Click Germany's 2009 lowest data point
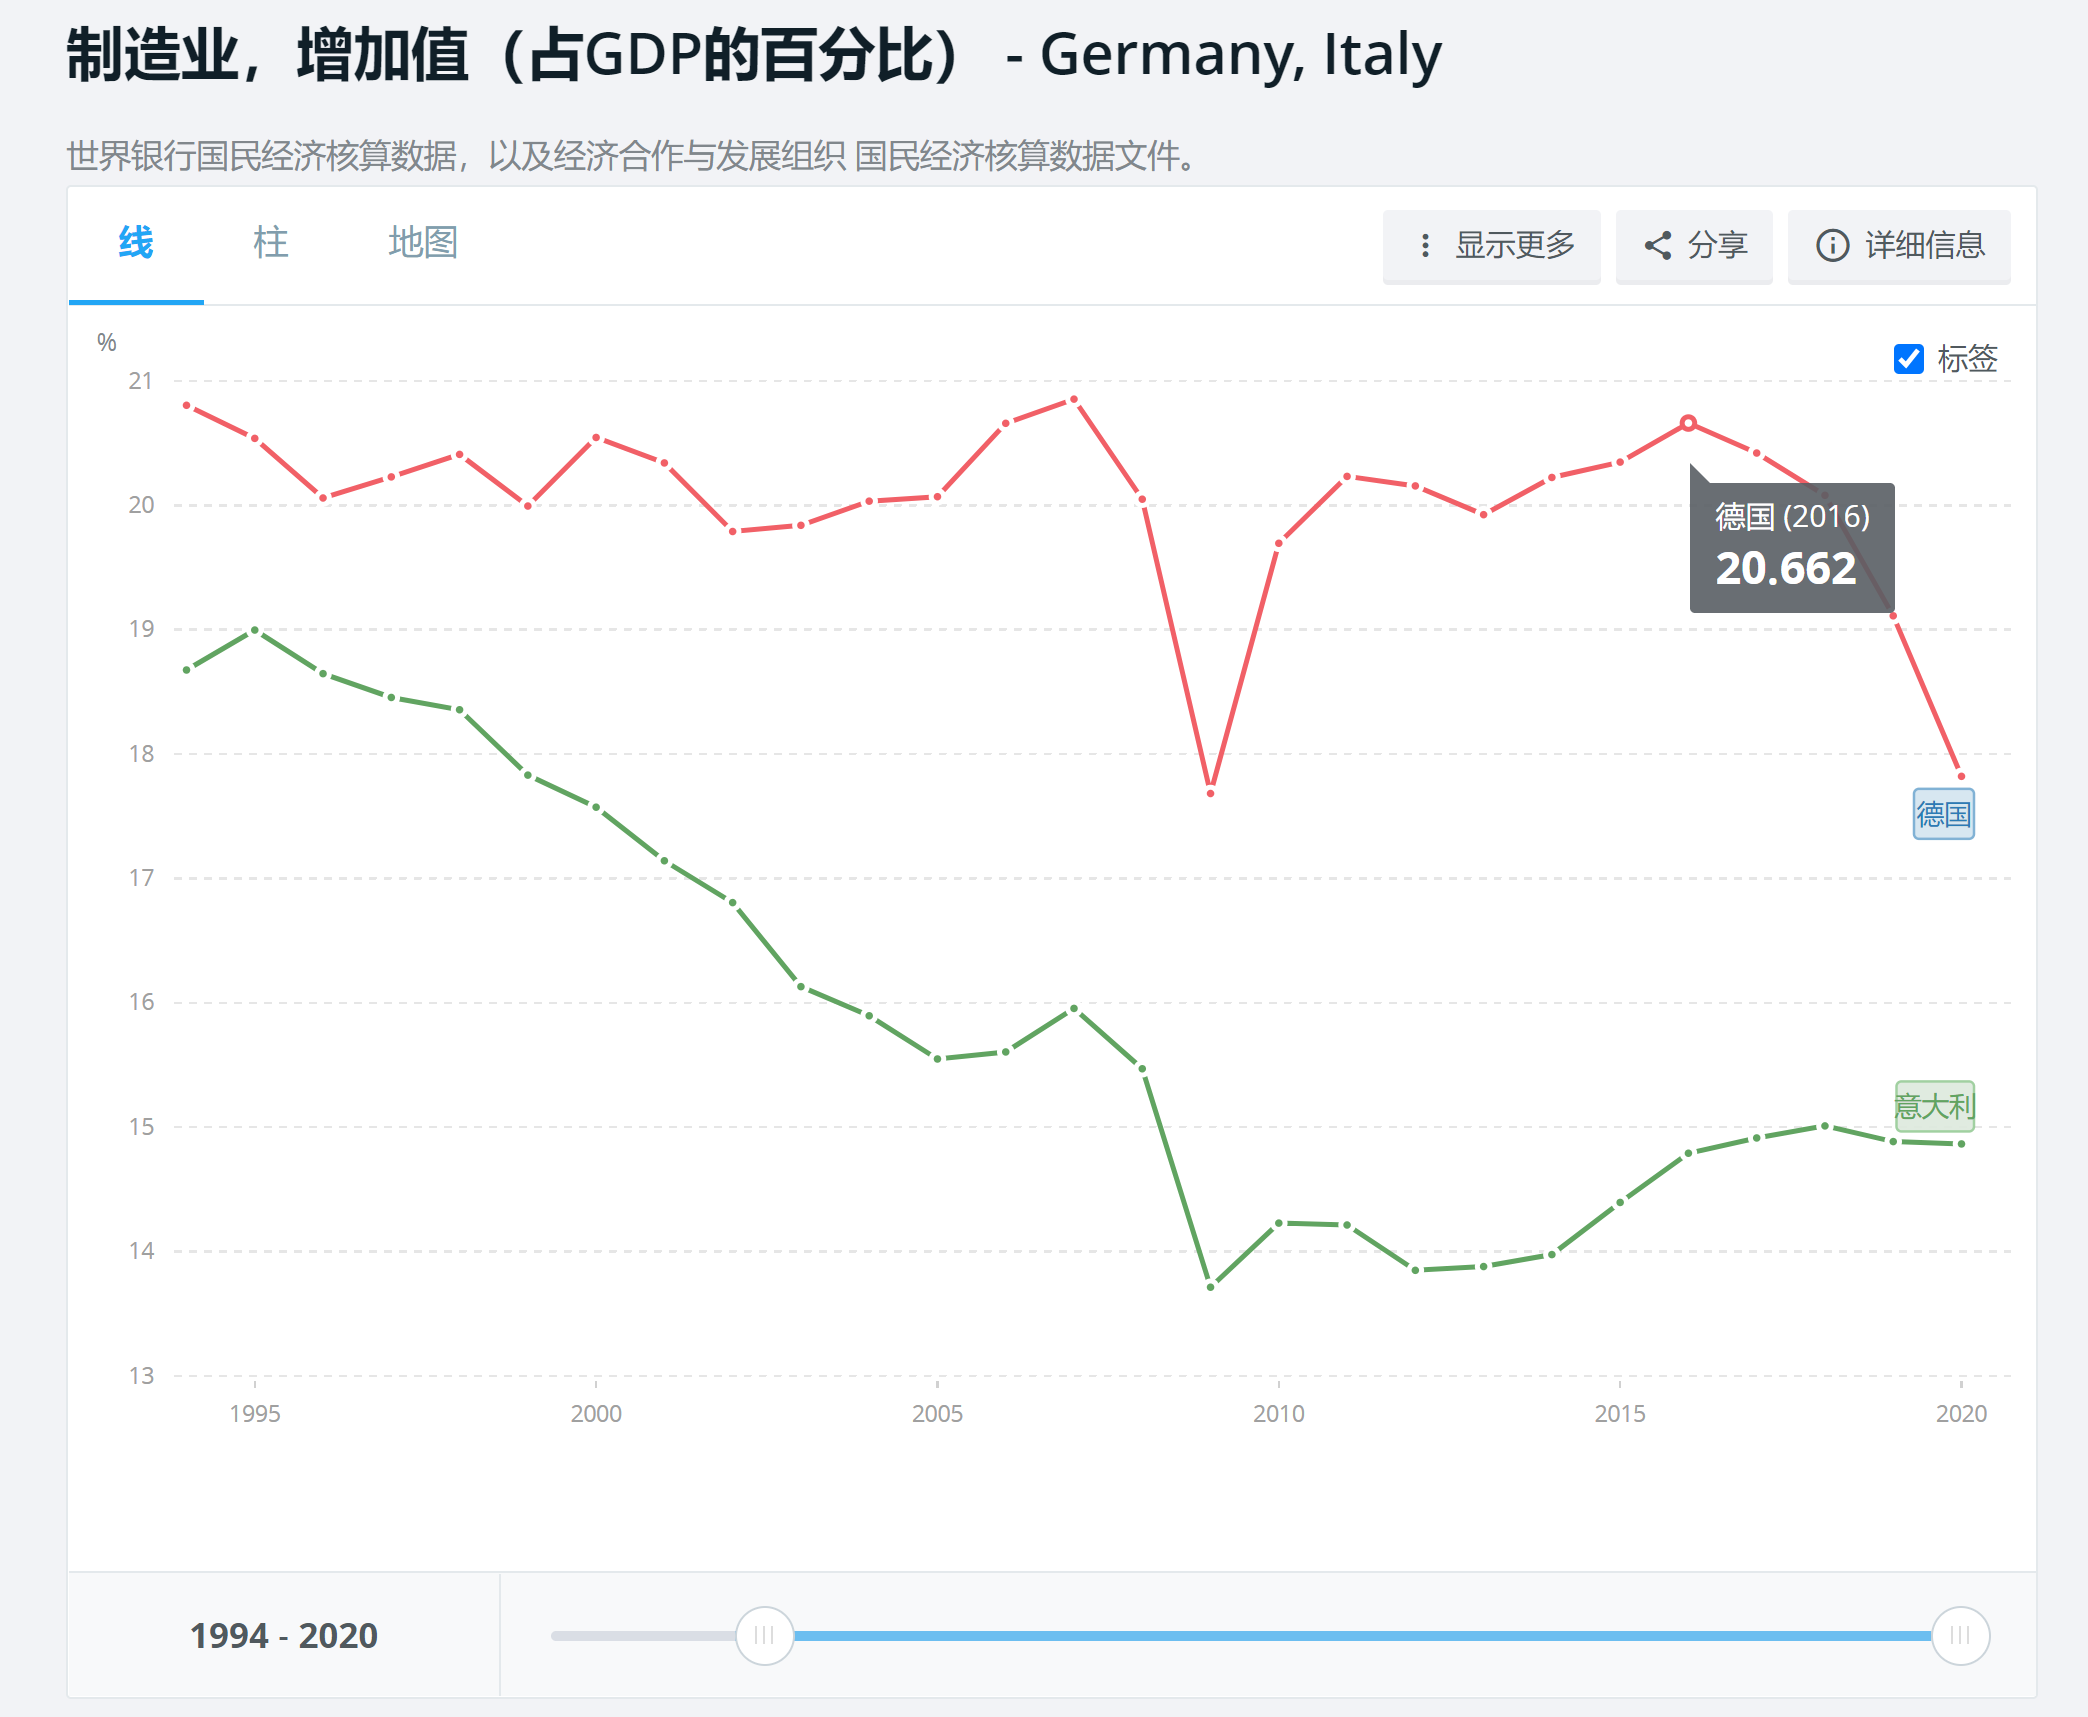Screen dimensions: 2088x1717 pos(1210,793)
